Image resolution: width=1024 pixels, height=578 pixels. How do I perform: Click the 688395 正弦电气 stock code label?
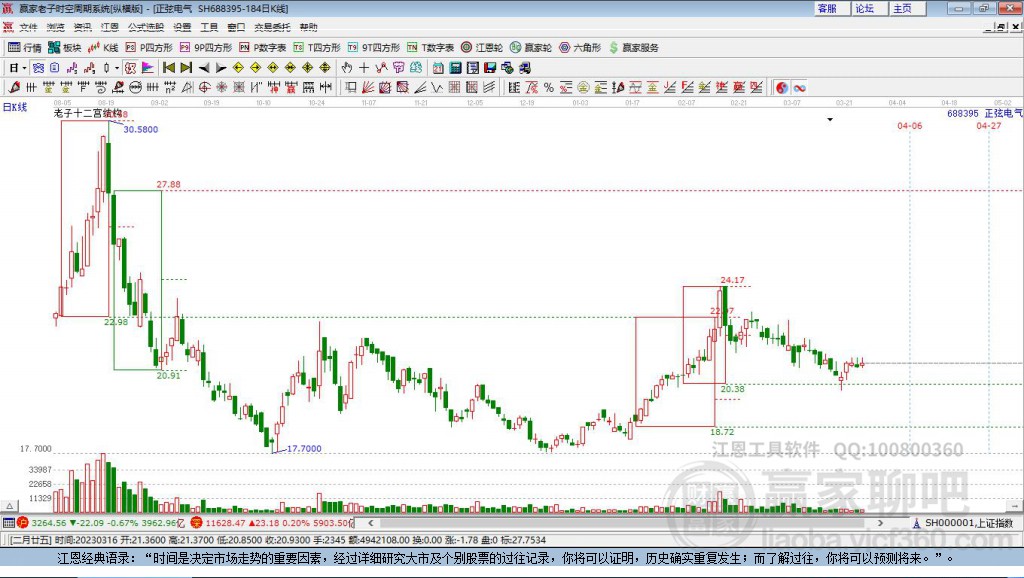pyautogui.click(x=985, y=114)
